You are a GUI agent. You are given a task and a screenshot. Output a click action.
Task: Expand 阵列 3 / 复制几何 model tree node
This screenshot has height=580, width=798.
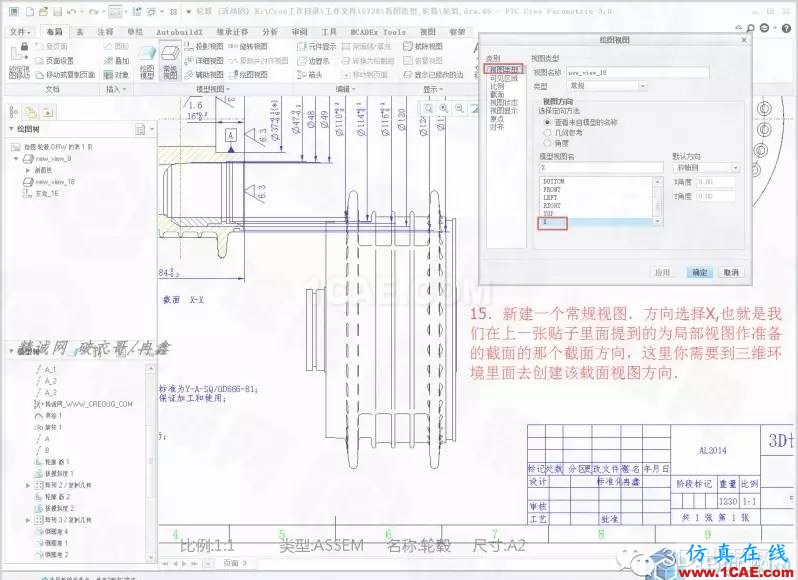28,520
